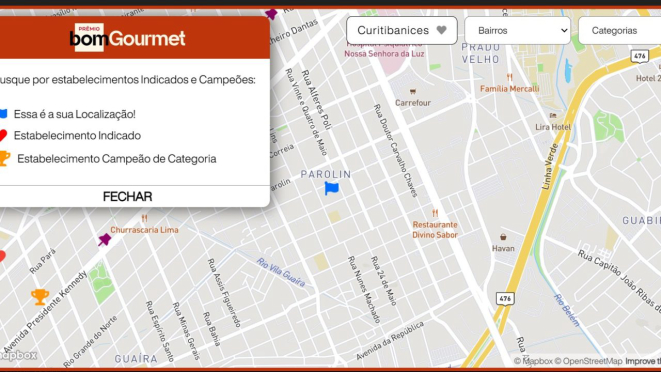Click the heart icon in Curitibanices button
The image size is (661, 372).
441,30
